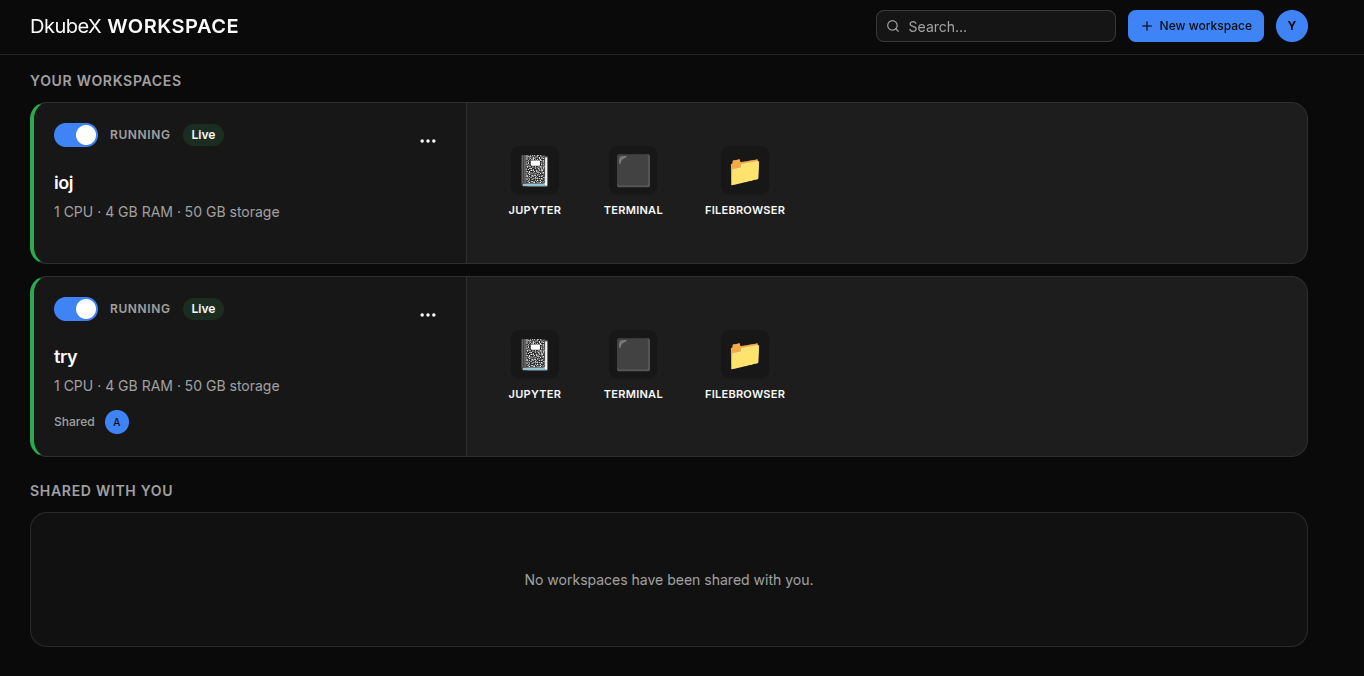Open Terminal for the ioj workspace
1364x676 pixels.
pyautogui.click(x=633, y=182)
